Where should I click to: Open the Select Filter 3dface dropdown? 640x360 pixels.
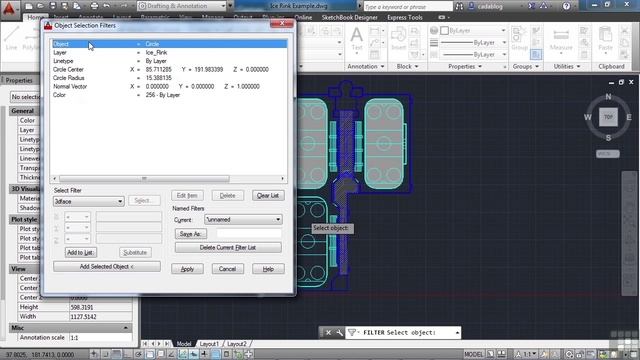pyautogui.click(x=89, y=201)
